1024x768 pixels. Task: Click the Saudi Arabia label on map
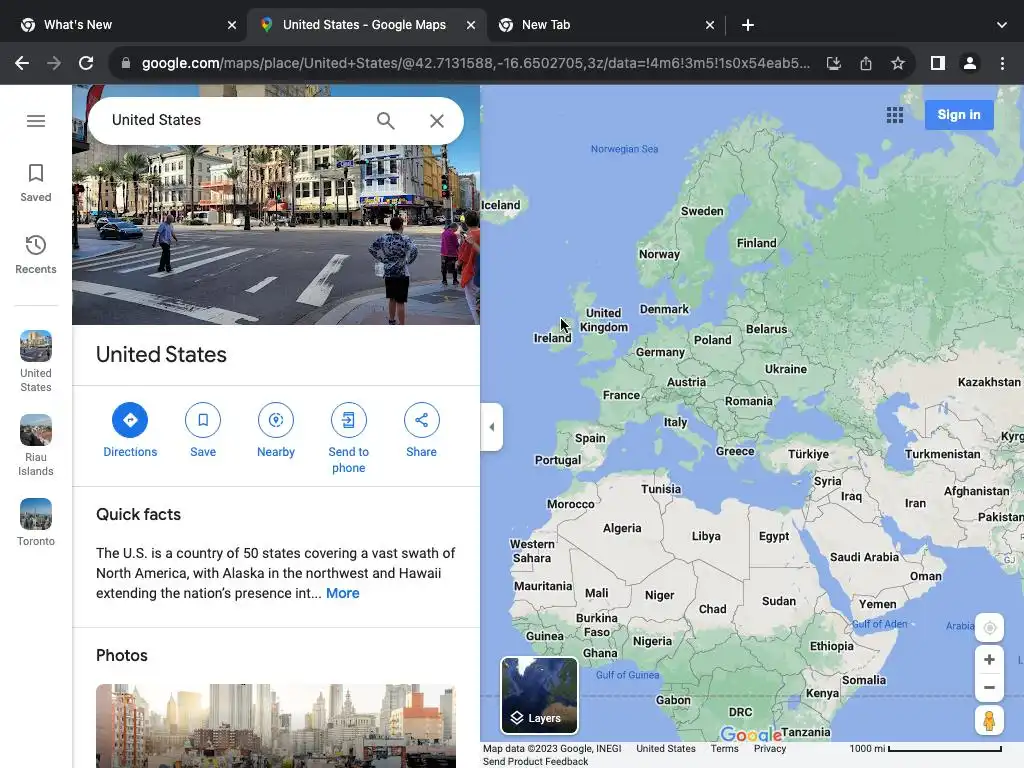click(864, 557)
